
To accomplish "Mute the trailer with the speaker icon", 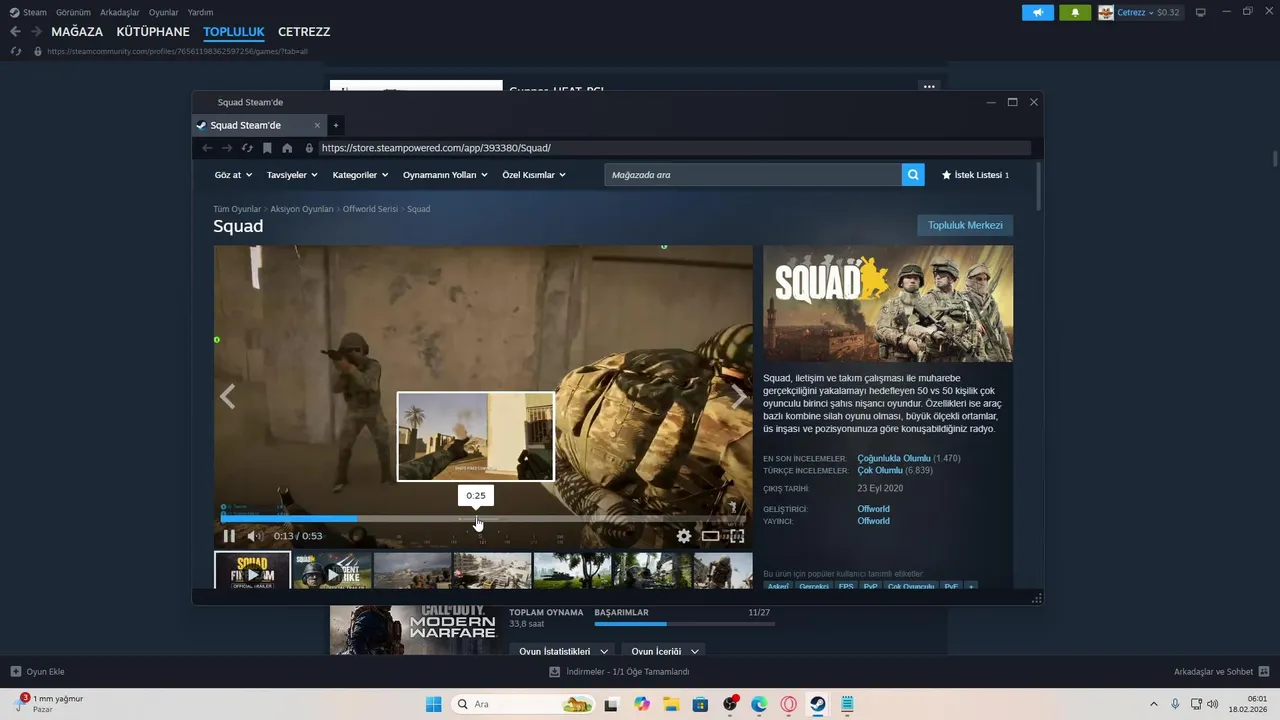I will tap(254, 536).
